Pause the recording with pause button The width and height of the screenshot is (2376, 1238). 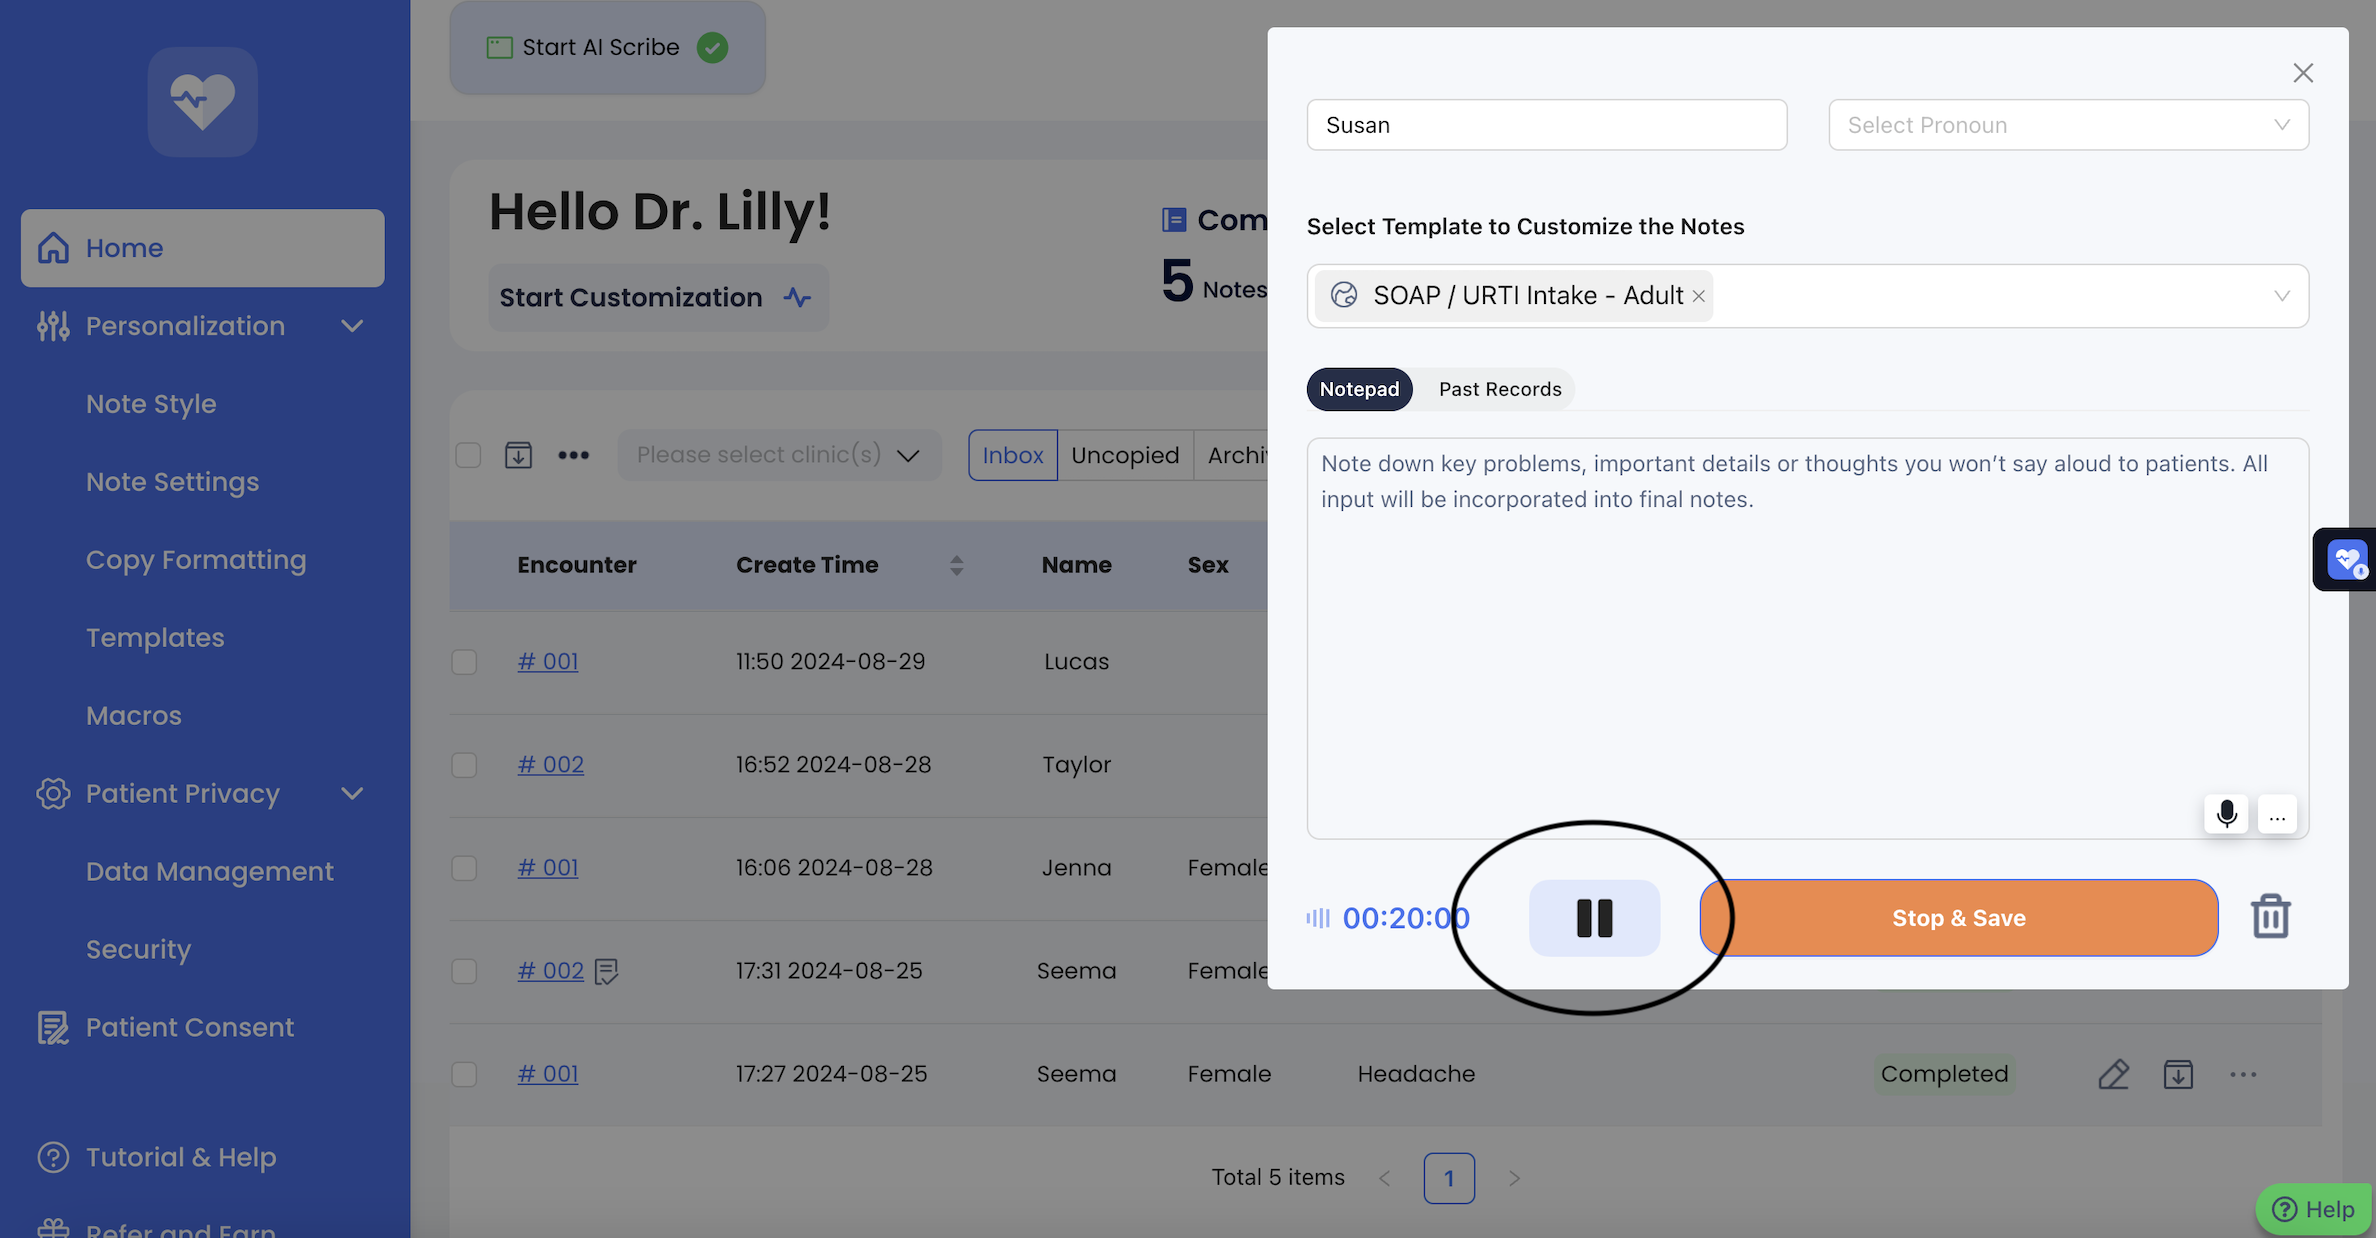1594,918
